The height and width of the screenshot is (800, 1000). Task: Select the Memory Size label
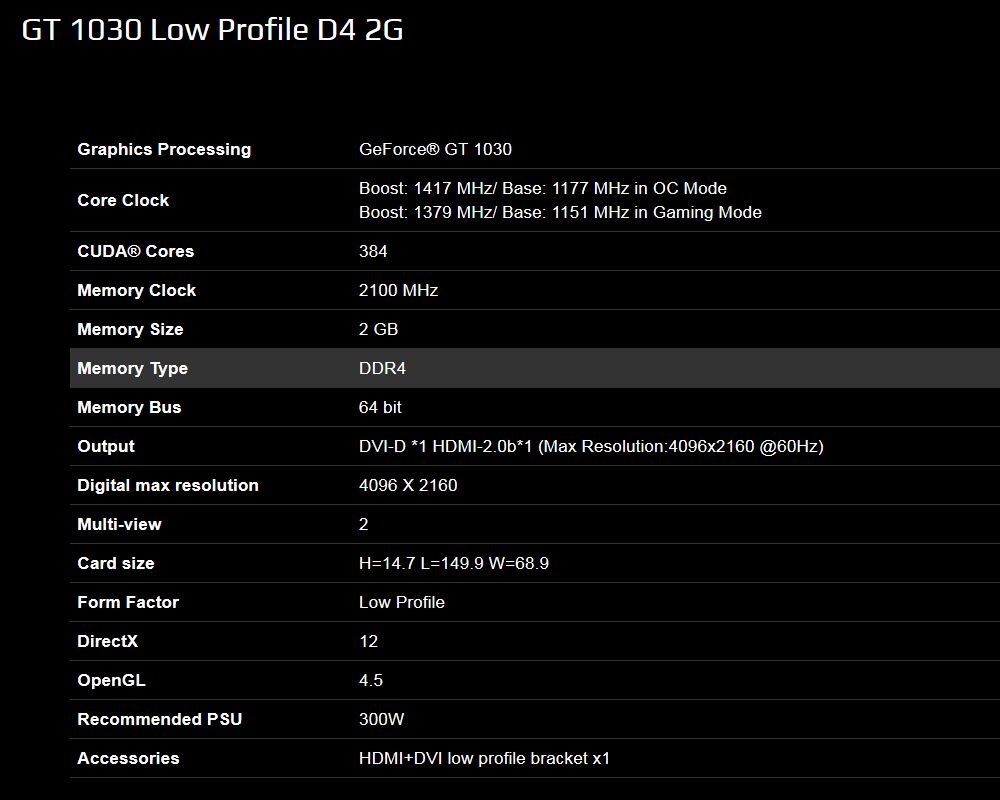[130, 329]
